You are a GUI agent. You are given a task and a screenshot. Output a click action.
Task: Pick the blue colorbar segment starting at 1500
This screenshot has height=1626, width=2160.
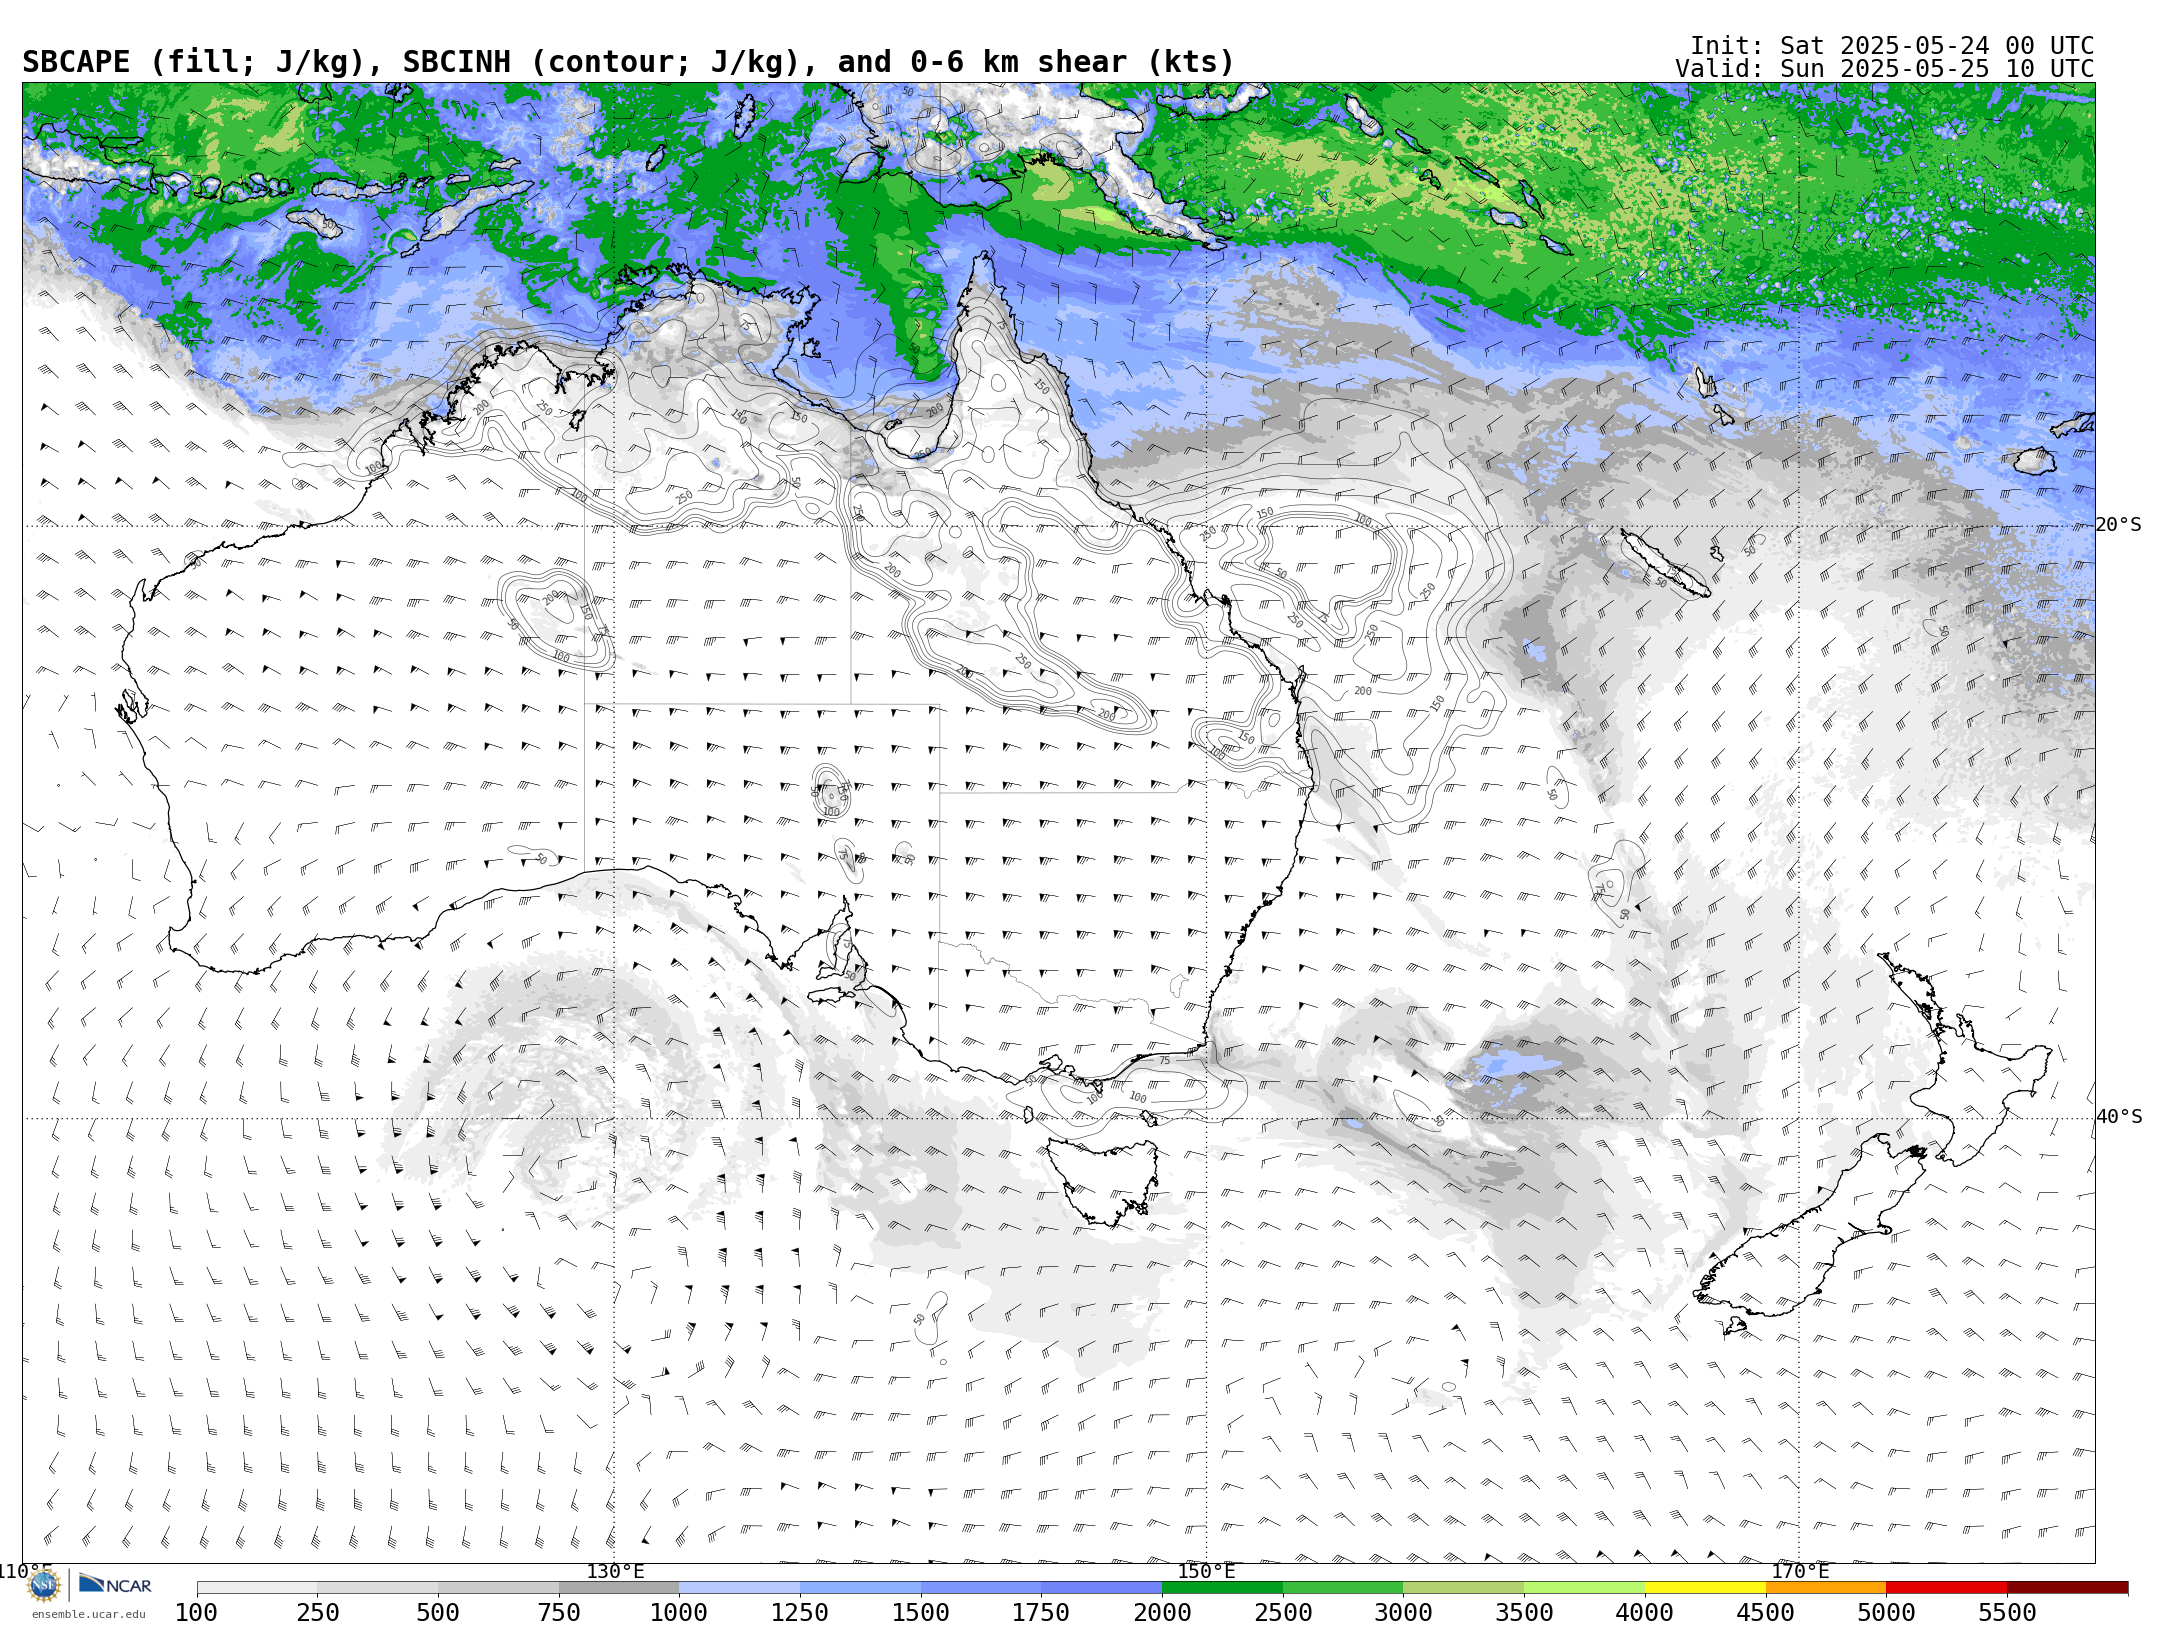(981, 1588)
